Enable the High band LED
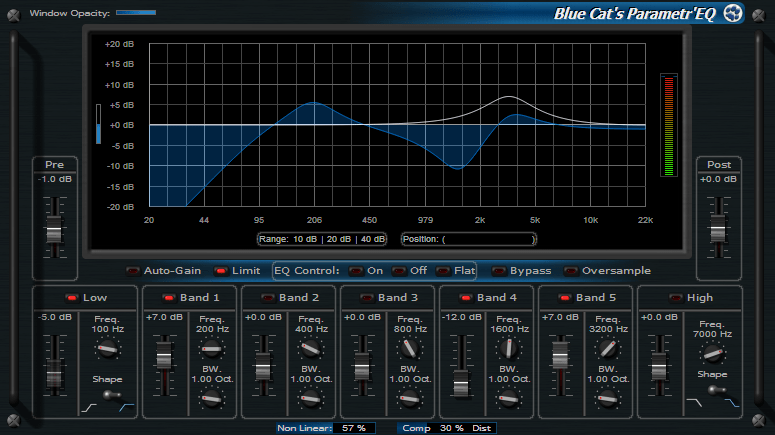 pos(676,298)
